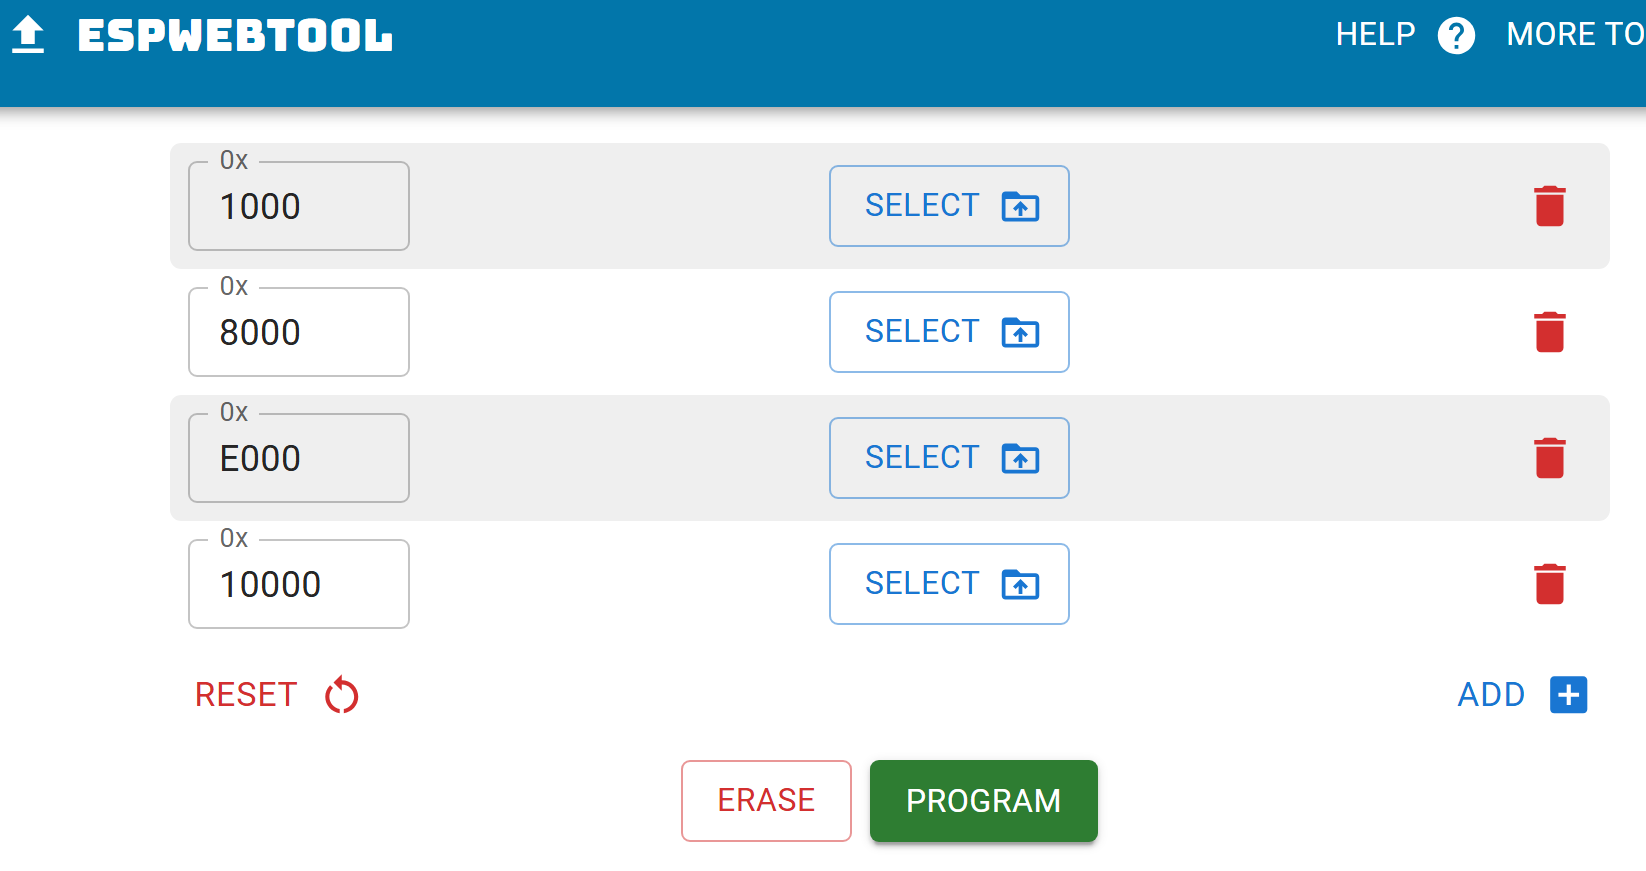
Task: Click the red circular reset arrow icon
Action: tap(342, 695)
